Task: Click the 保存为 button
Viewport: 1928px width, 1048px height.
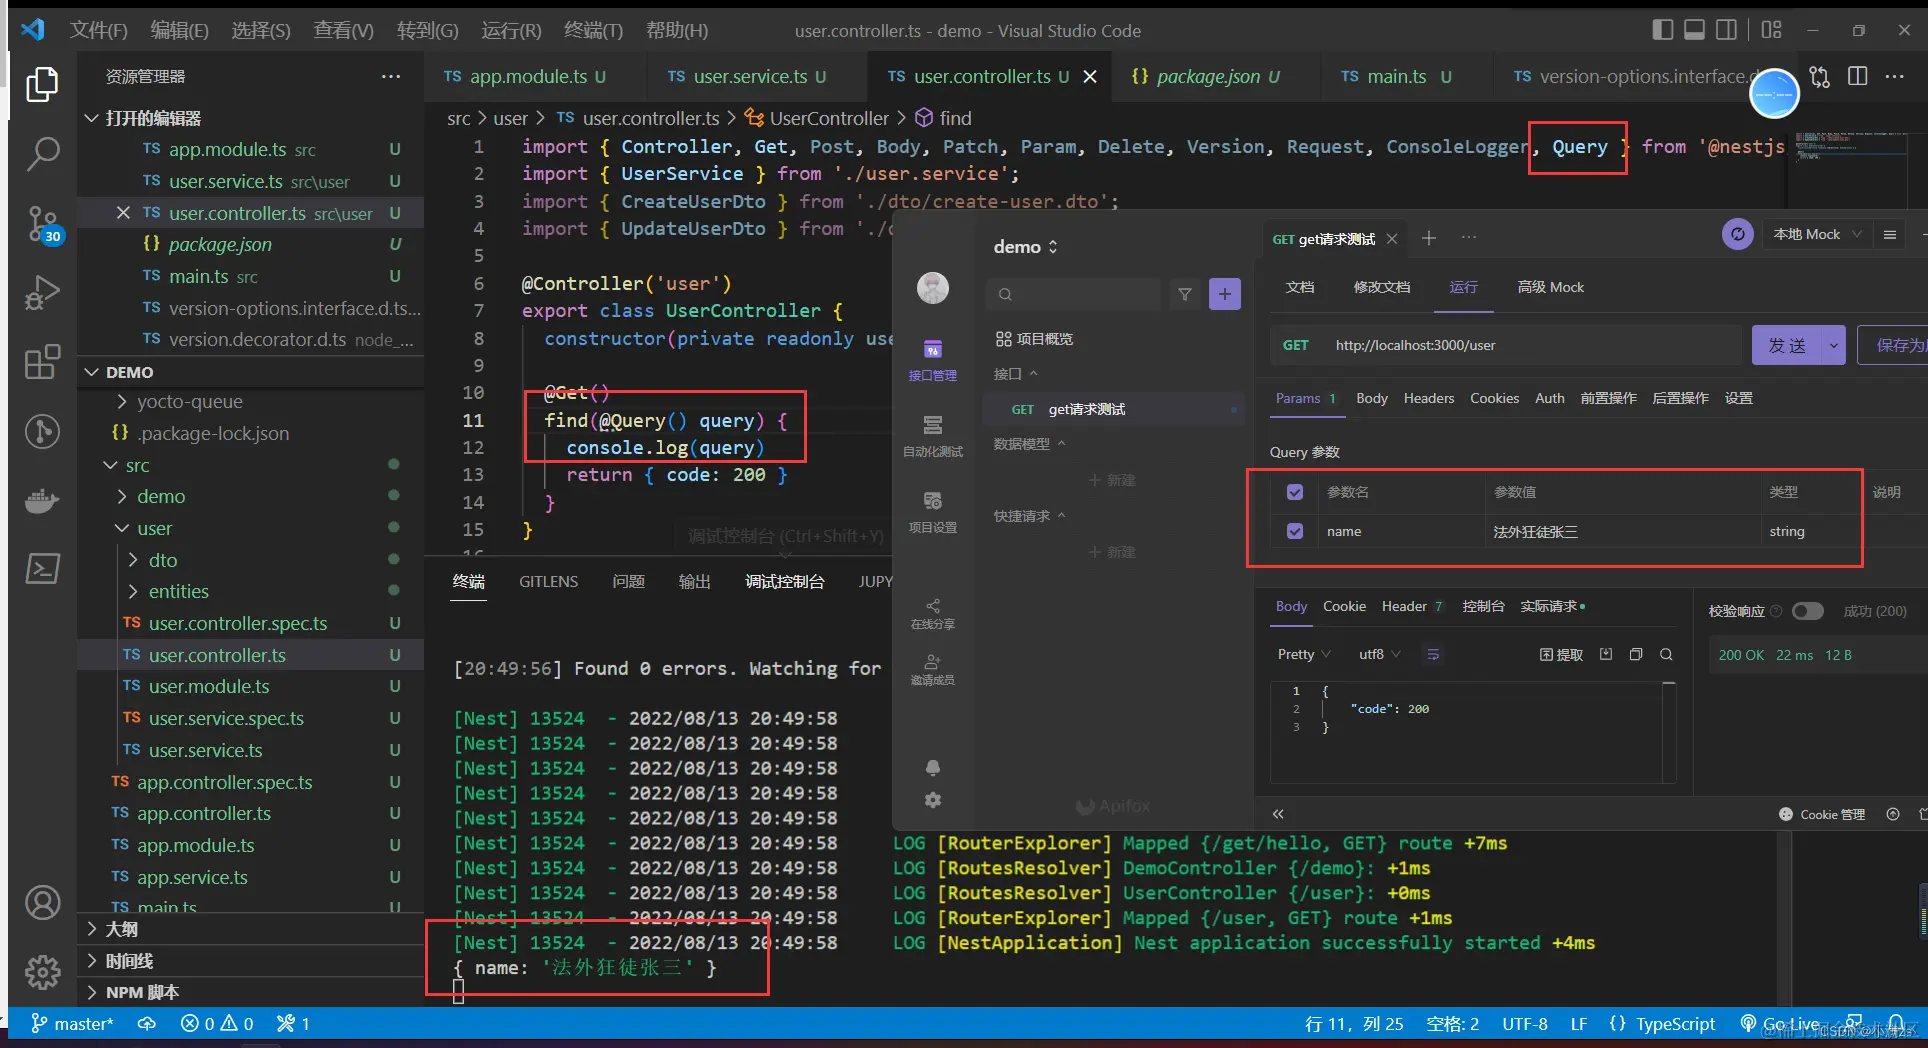Action: [1894, 345]
